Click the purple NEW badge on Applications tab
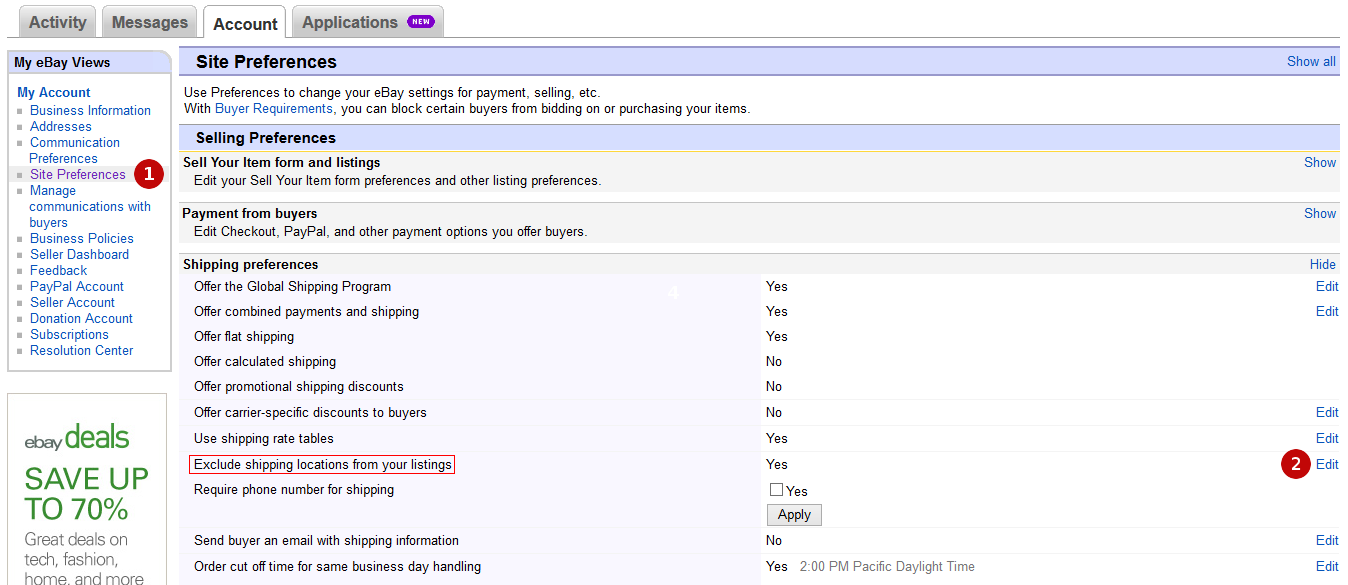Image resolution: width=1348 pixels, height=585 pixels. 421,21
